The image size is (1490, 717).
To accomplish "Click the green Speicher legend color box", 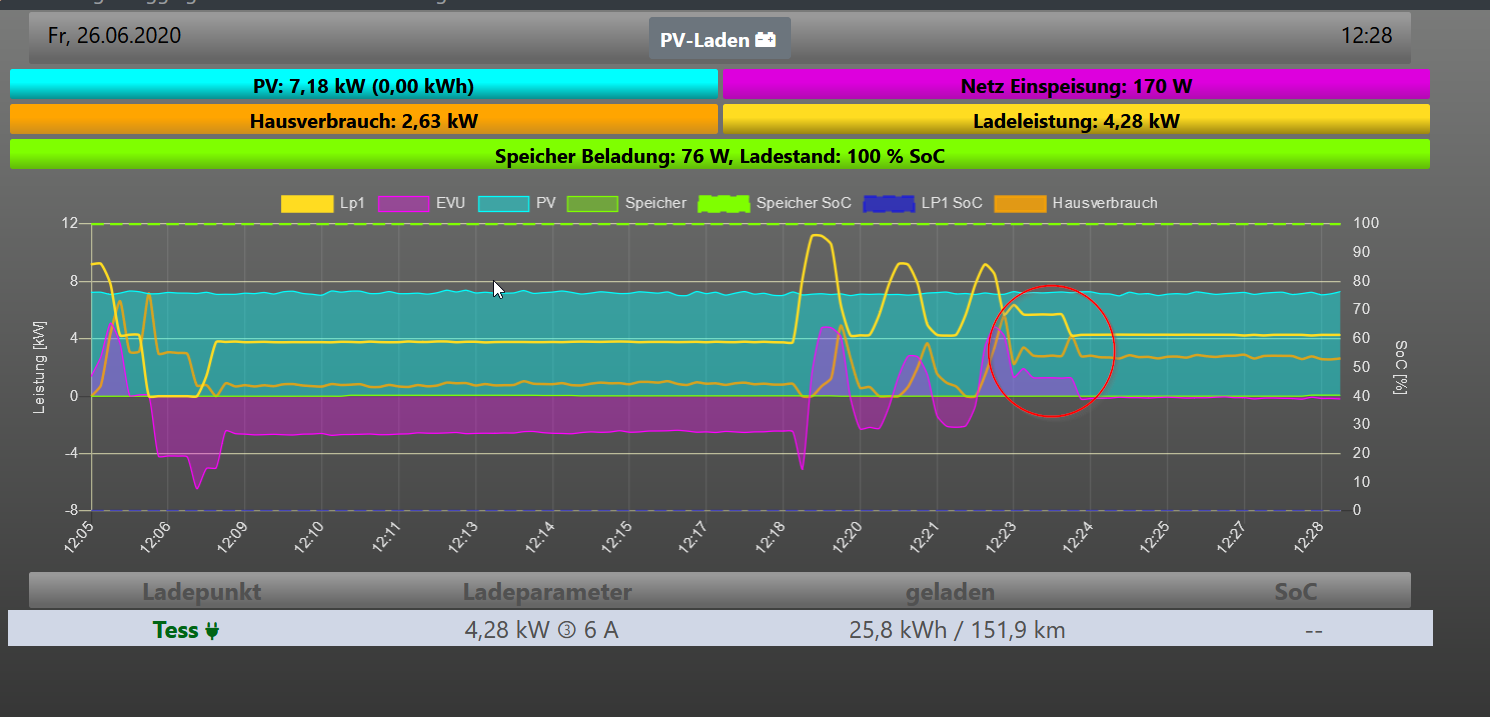I will coord(592,203).
